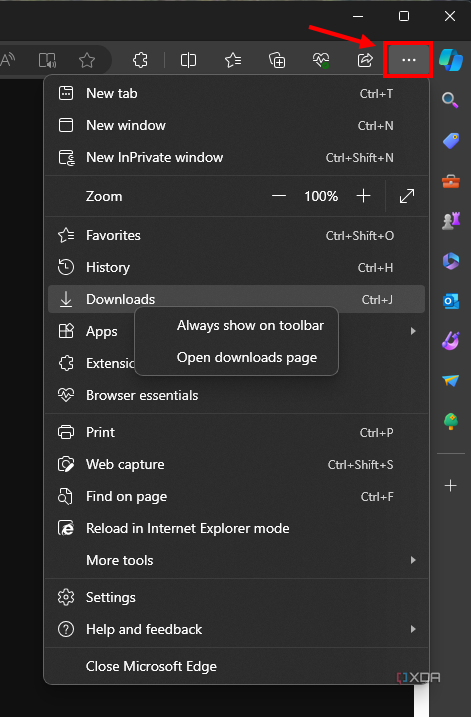Screen dimensions: 471x717
Task: Open sidebar Designer icon
Action: 451,341
